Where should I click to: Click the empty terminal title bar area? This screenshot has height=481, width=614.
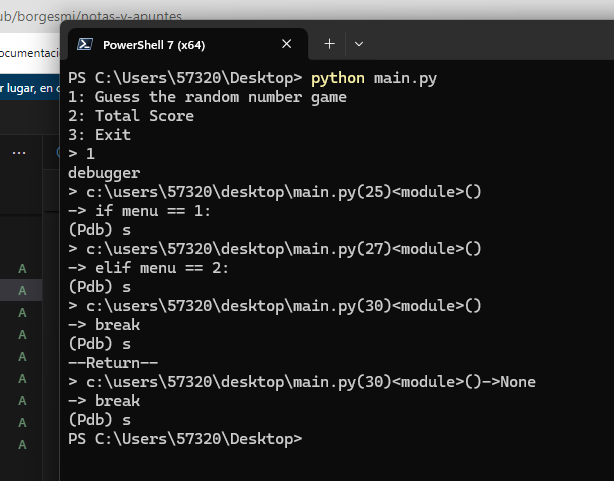click(480, 44)
